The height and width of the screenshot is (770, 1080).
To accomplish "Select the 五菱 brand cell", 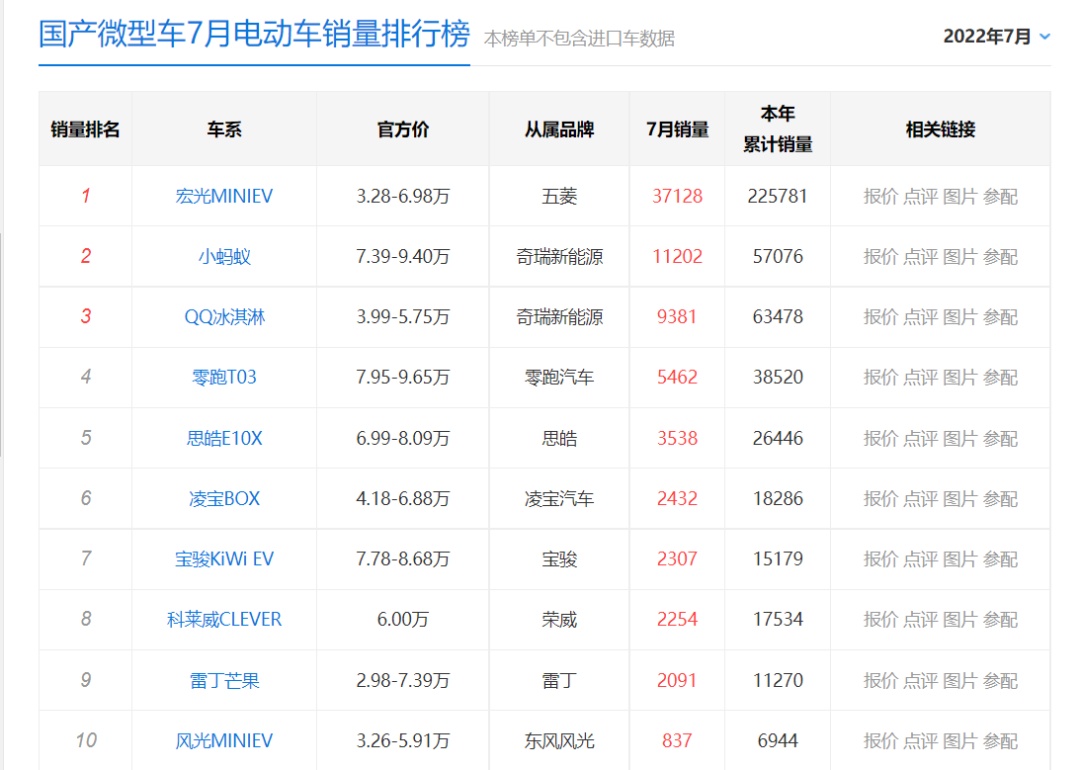I will tap(559, 196).
